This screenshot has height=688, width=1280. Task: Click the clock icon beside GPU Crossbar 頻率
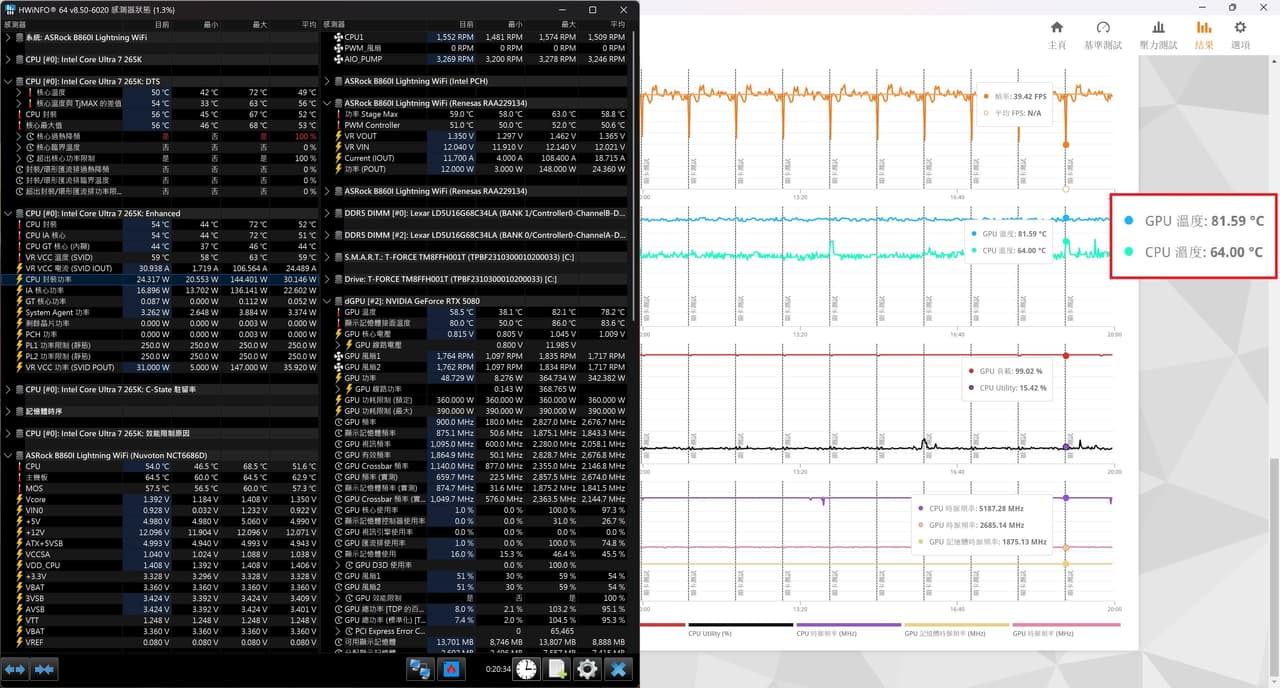[338, 466]
